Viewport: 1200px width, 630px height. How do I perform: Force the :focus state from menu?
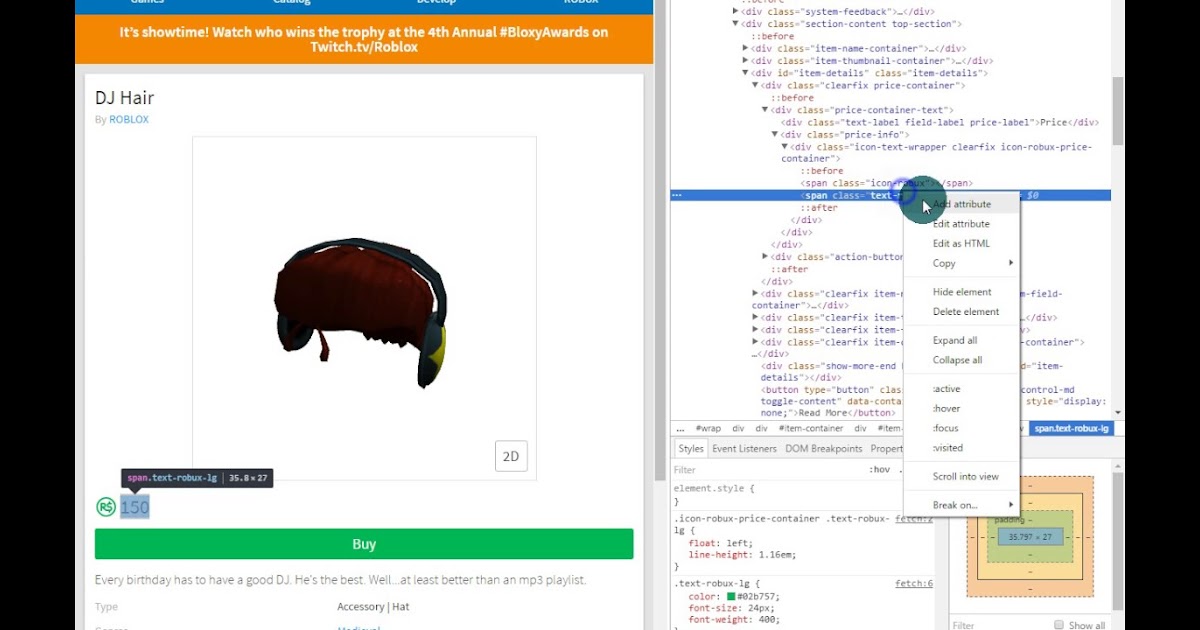pos(961,428)
